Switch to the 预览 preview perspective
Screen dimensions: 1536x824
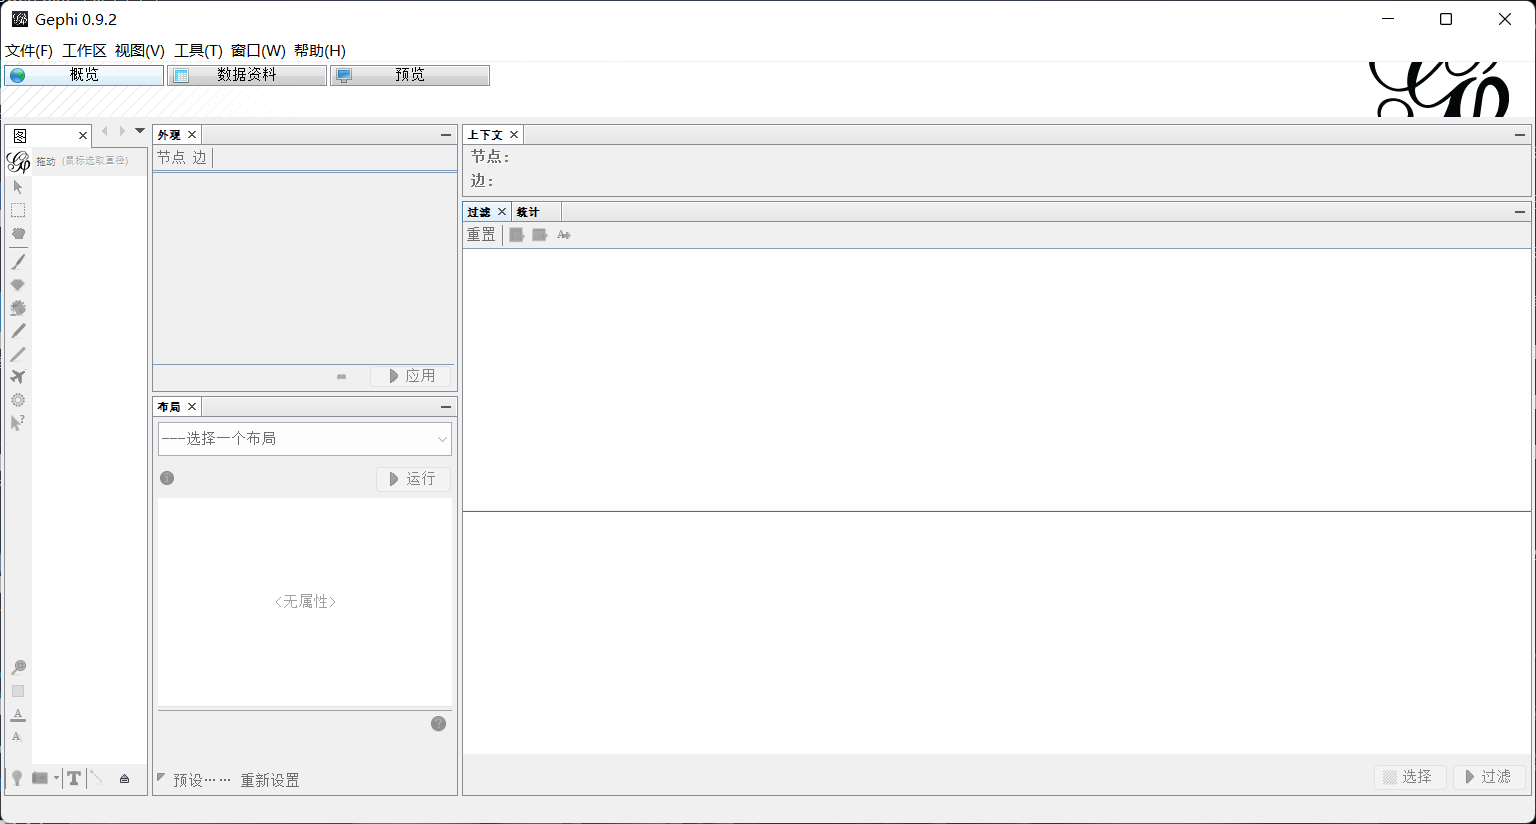click(x=410, y=75)
